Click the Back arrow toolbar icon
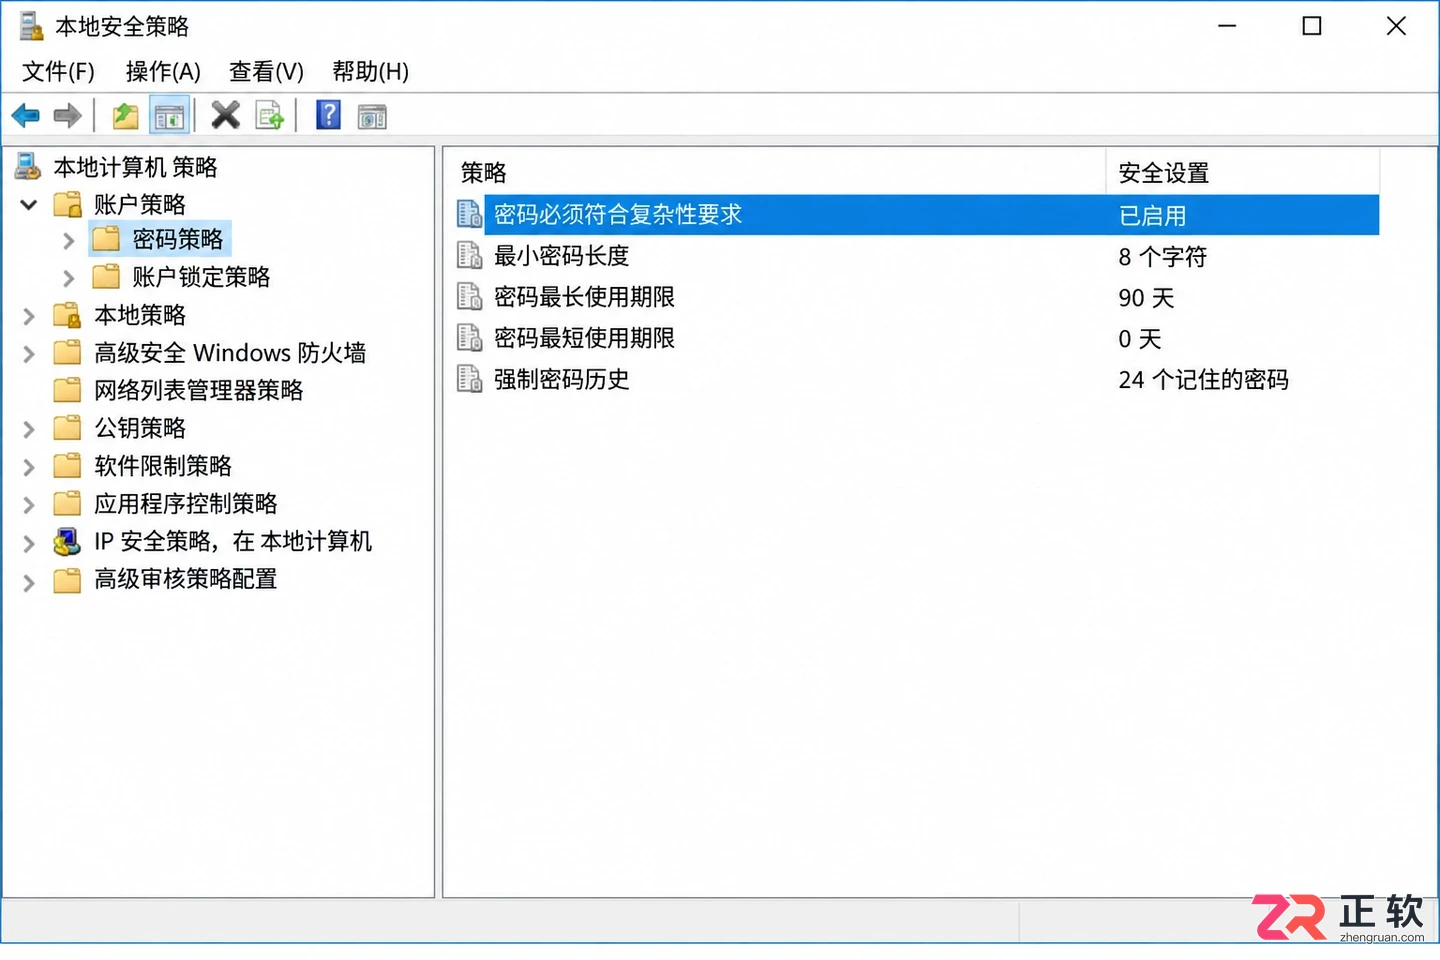This screenshot has height=960, width=1440. pos(26,116)
